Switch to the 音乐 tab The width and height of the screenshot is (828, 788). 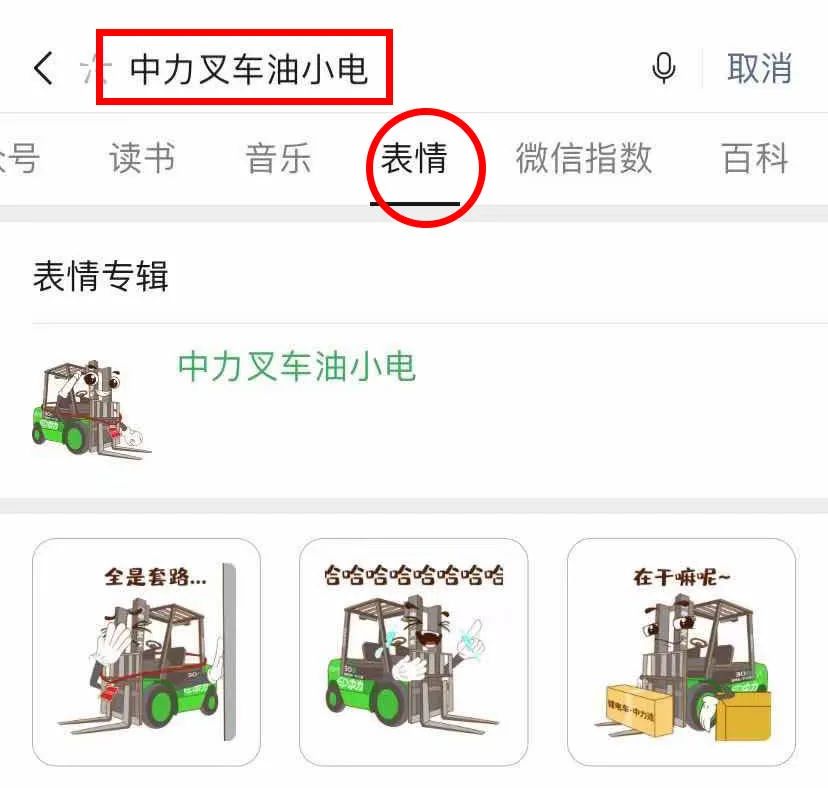coord(278,157)
